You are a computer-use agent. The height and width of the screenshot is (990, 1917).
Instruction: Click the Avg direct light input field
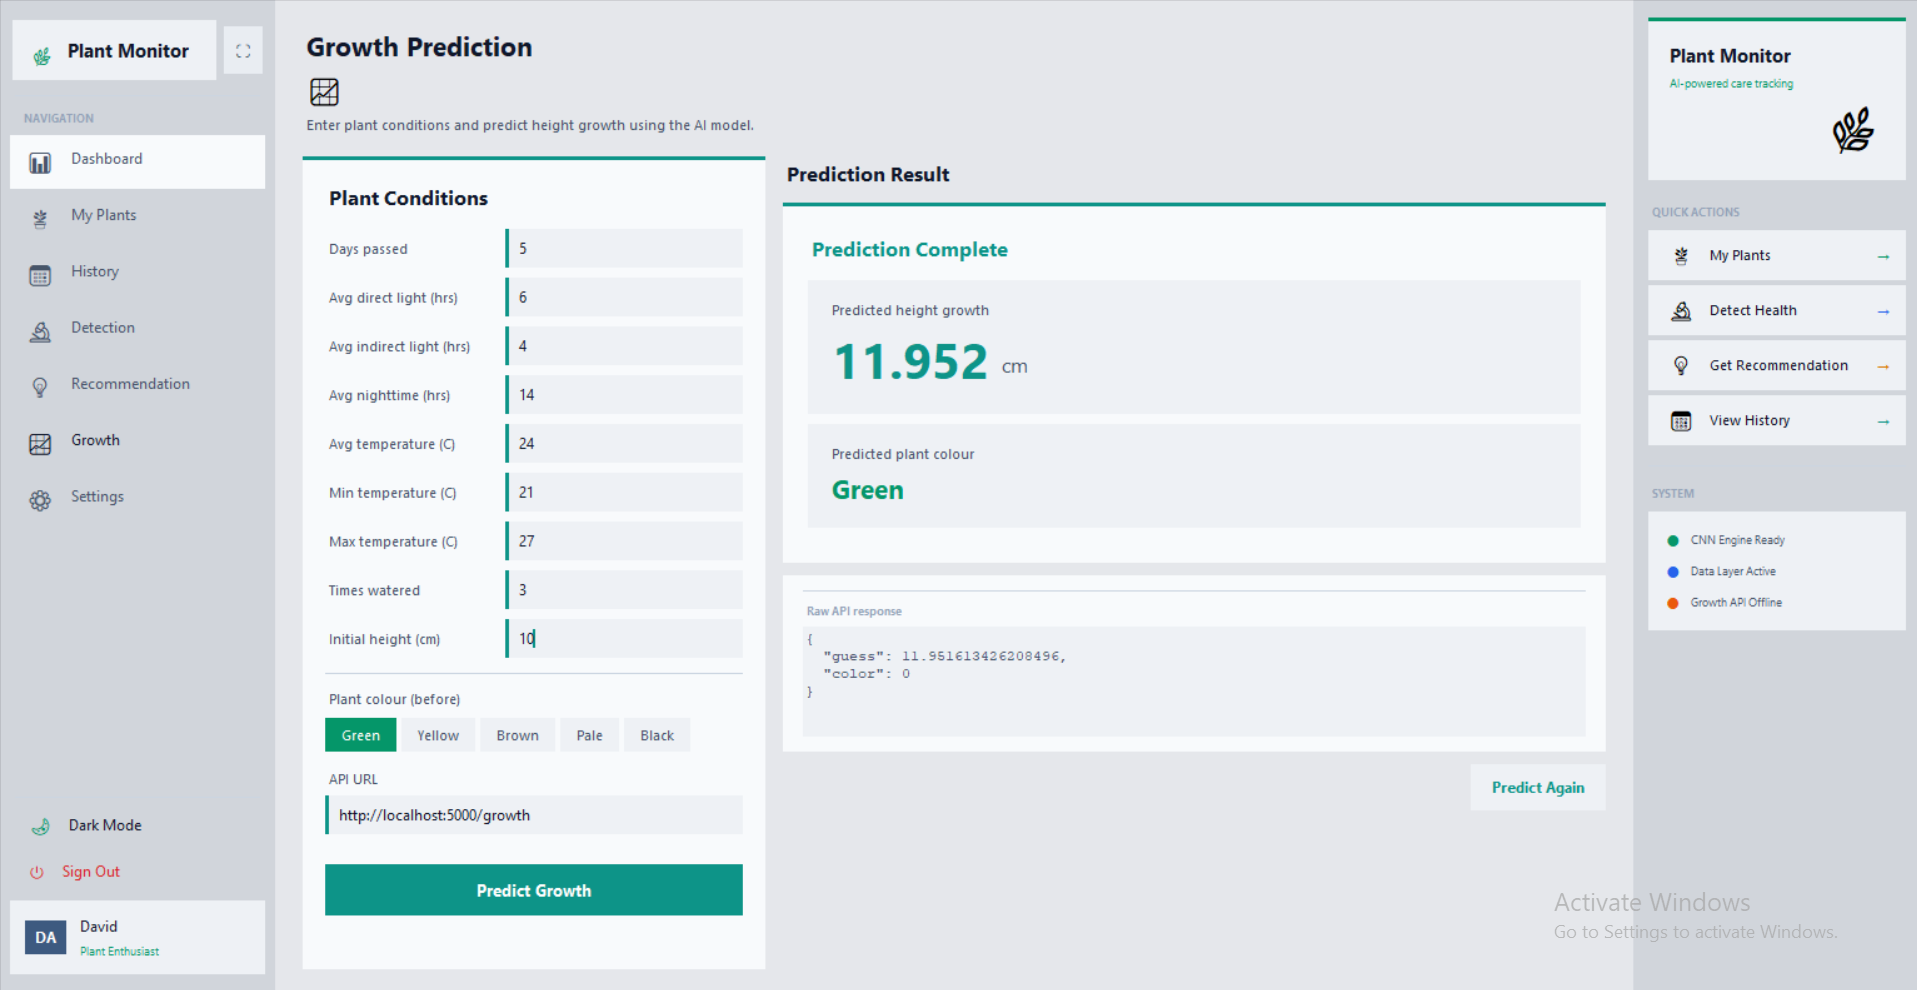click(625, 297)
